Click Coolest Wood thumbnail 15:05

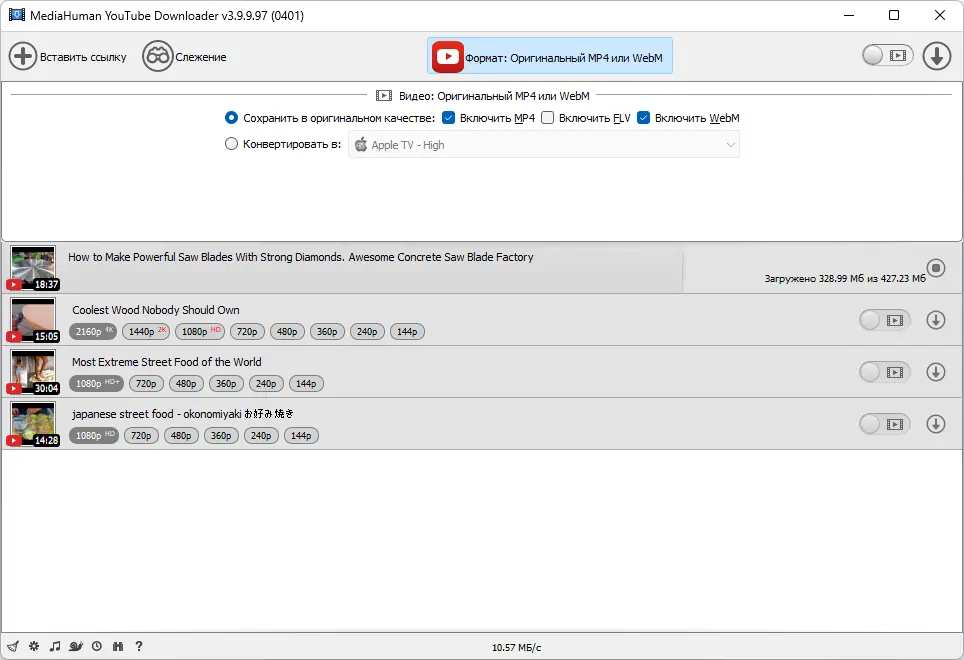point(34,320)
